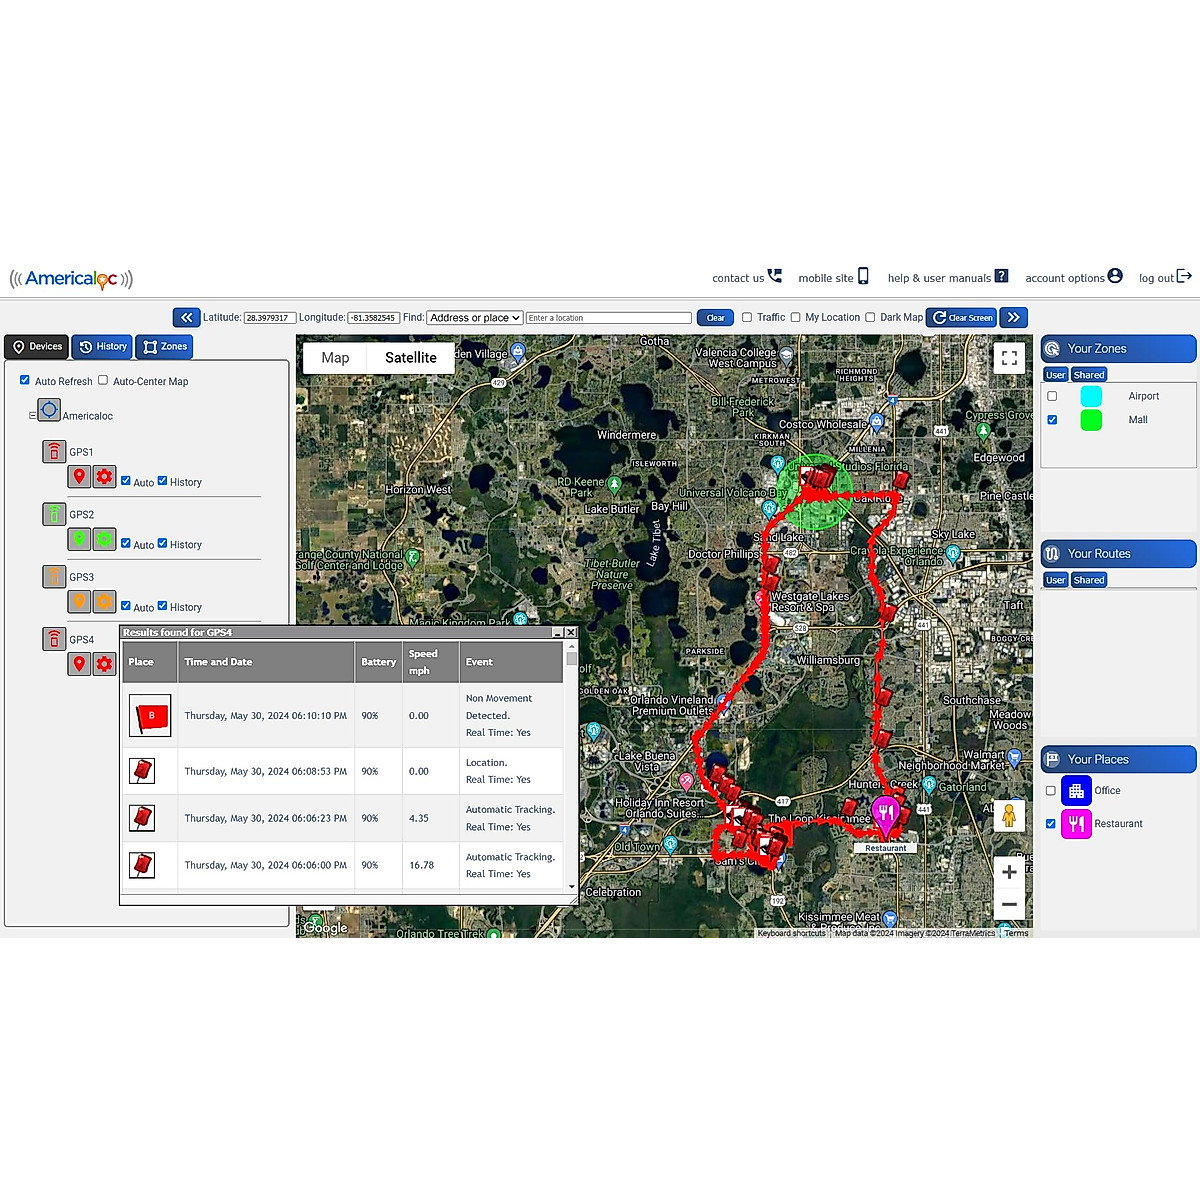Screen dimensions: 1200x1200
Task: Check the Airport zone checkbox
Action: point(1052,396)
